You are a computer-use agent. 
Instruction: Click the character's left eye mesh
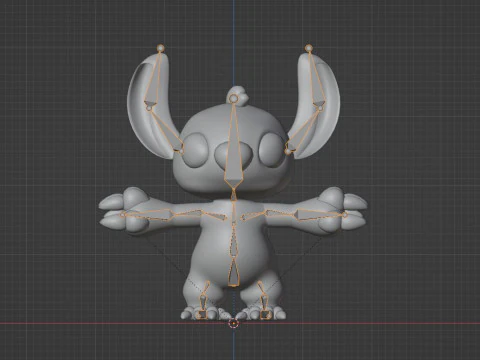pyautogui.click(x=273, y=149)
